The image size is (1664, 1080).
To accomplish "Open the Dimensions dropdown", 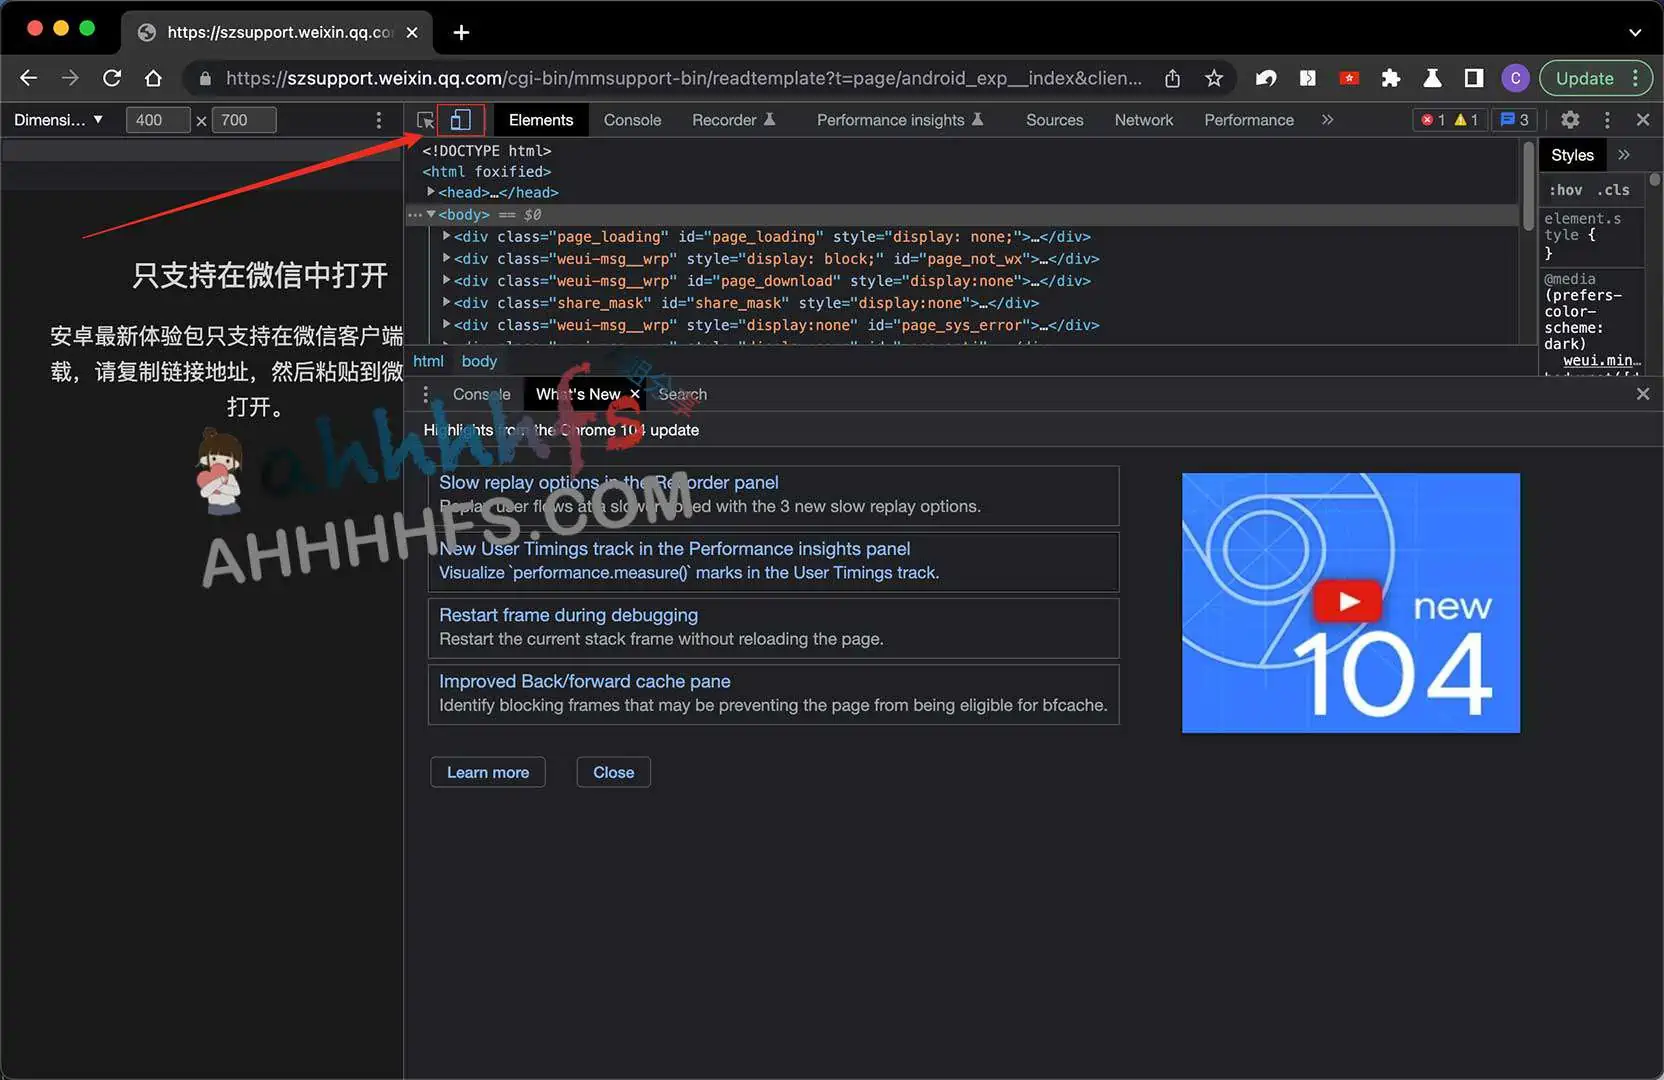I will click(x=58, y=119).
